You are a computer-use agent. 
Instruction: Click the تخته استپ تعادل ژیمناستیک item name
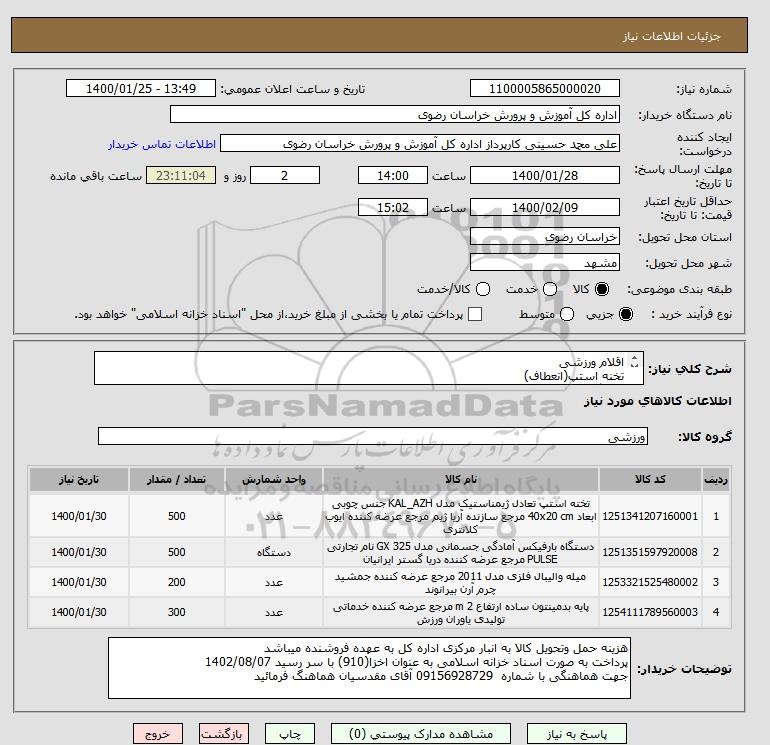pyautogui.click(x=461, y=516)
